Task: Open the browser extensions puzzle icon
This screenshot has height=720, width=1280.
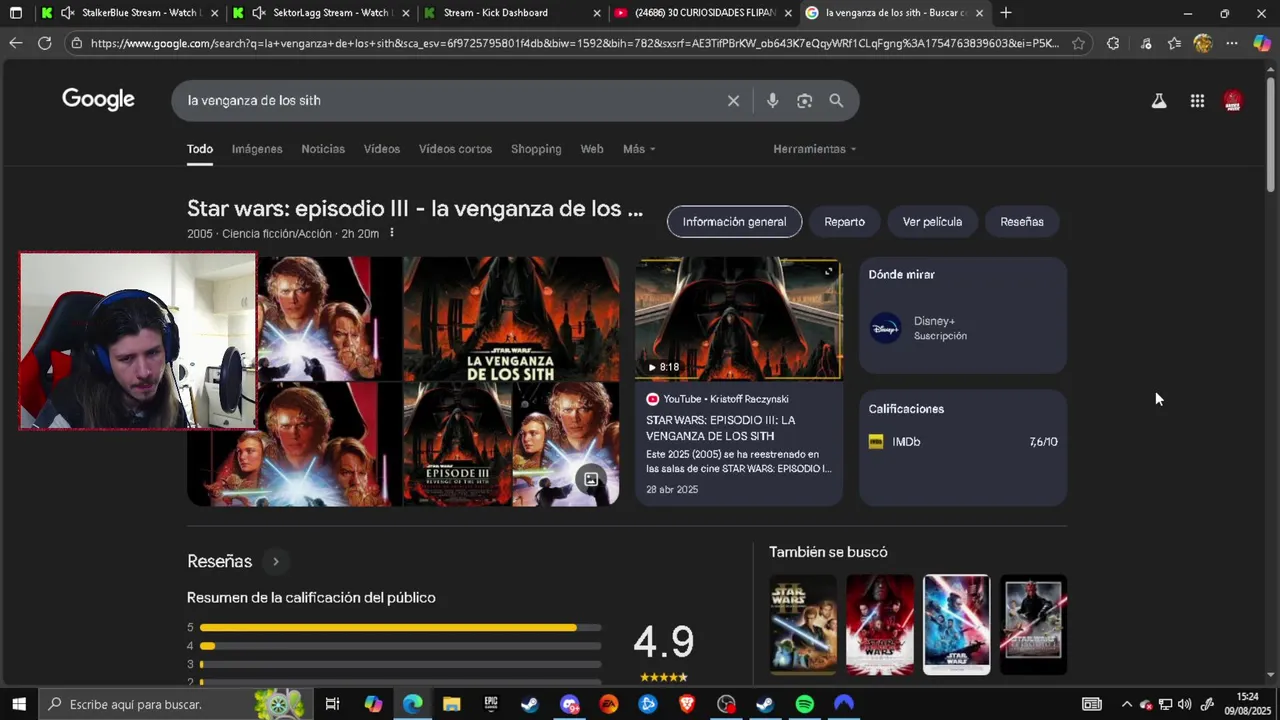Action: pyautogui.click(x=1113, y=43)
